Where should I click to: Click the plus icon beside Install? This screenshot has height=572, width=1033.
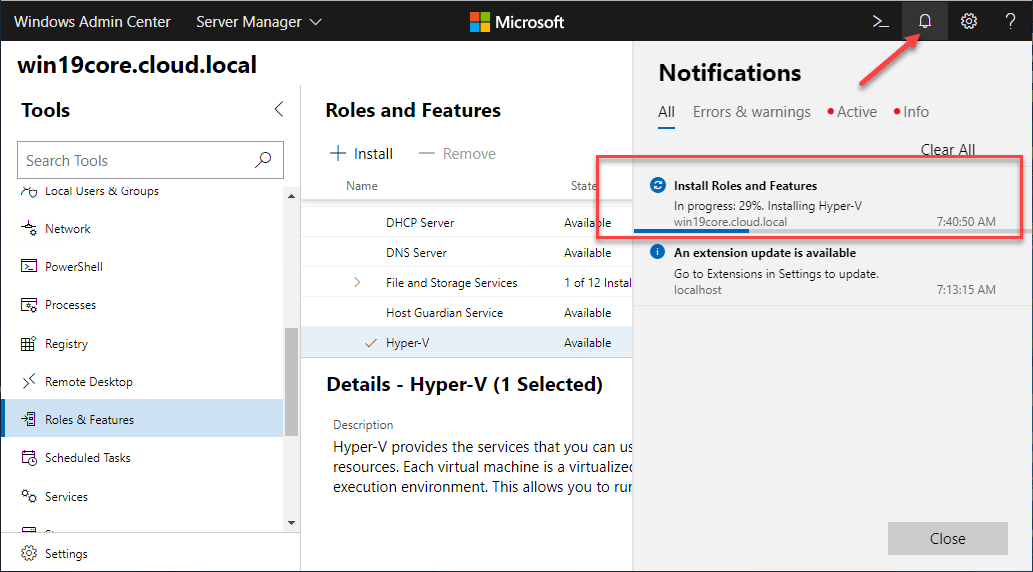[337, 154]
